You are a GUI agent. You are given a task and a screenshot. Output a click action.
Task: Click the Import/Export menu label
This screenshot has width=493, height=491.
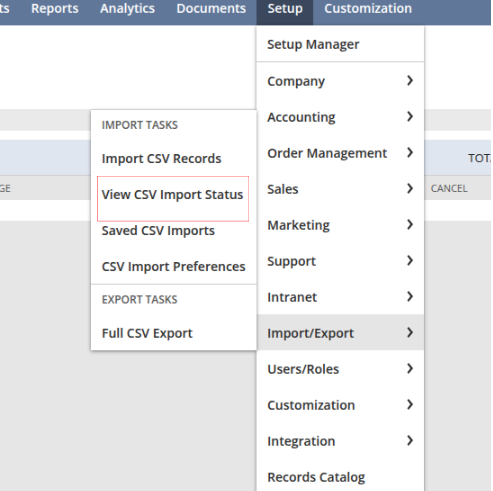click(310, 333)
